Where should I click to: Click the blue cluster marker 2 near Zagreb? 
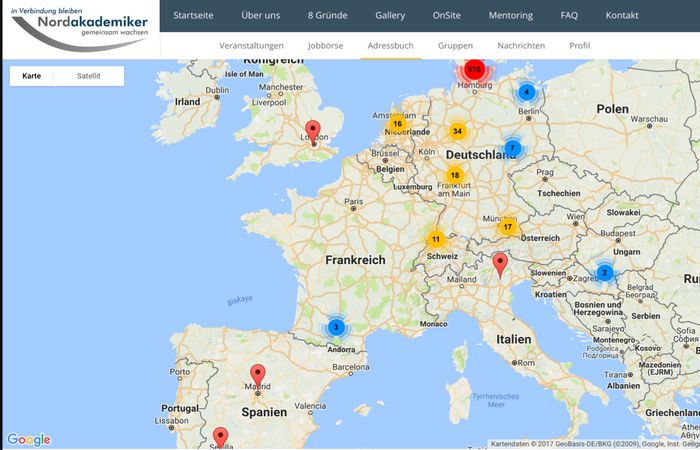coord(604,272)
